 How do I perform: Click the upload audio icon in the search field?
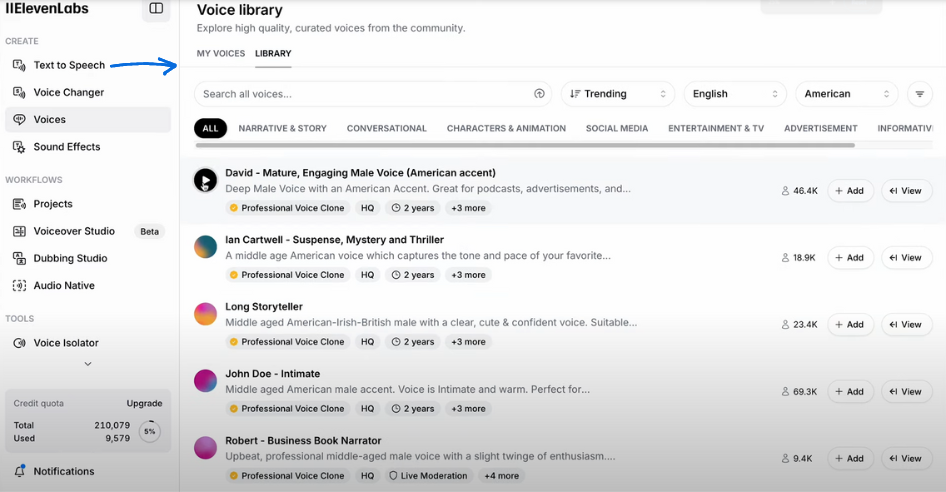(x=539, y=94)
